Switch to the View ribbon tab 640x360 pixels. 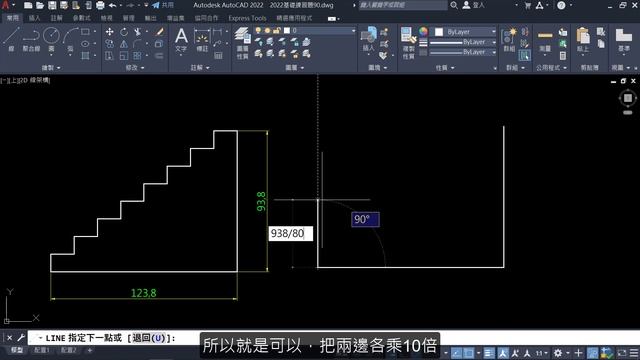106,18
